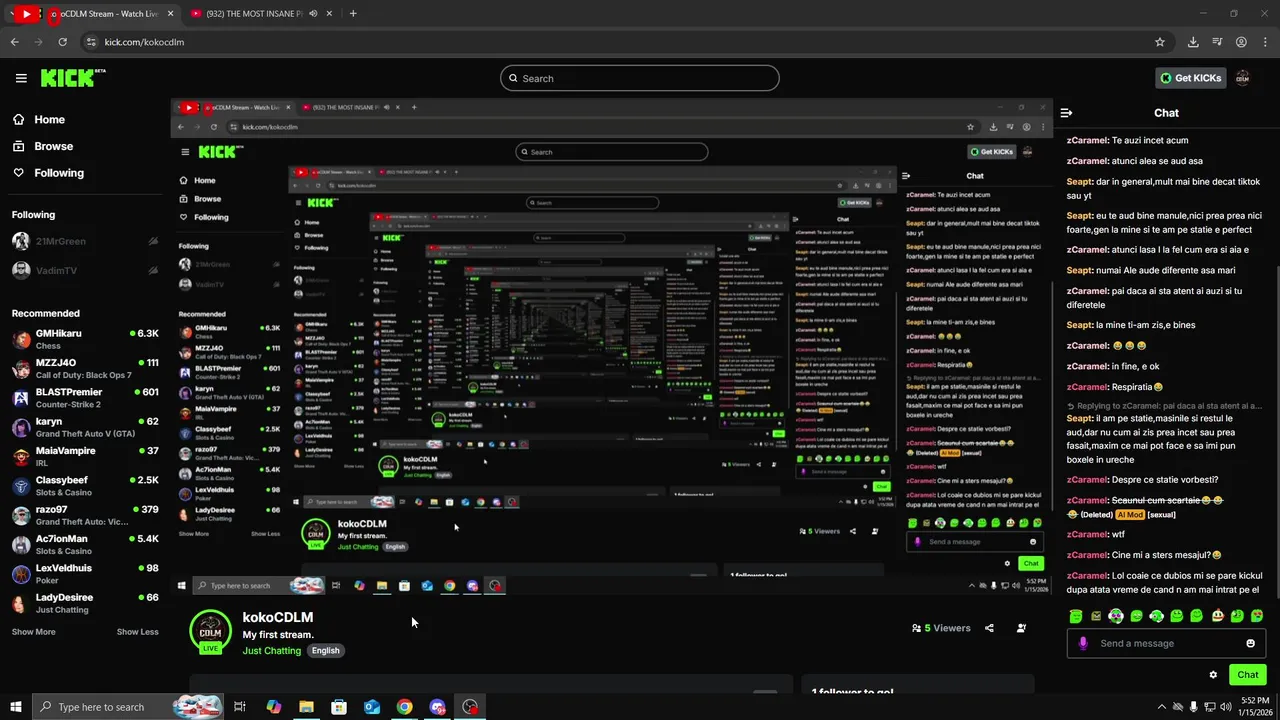Click the AI Mod badge in chat
The width and height of the screenshot is (1280, 720).
point(1130,515)
